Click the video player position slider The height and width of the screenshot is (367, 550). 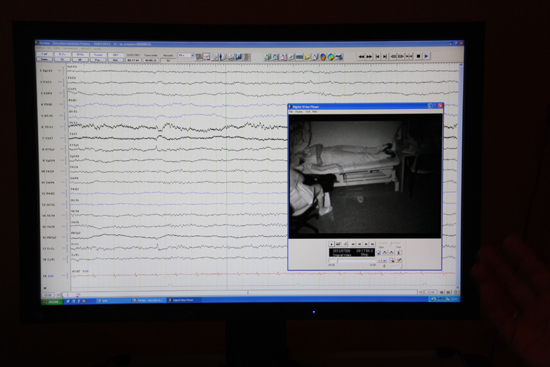352,261
